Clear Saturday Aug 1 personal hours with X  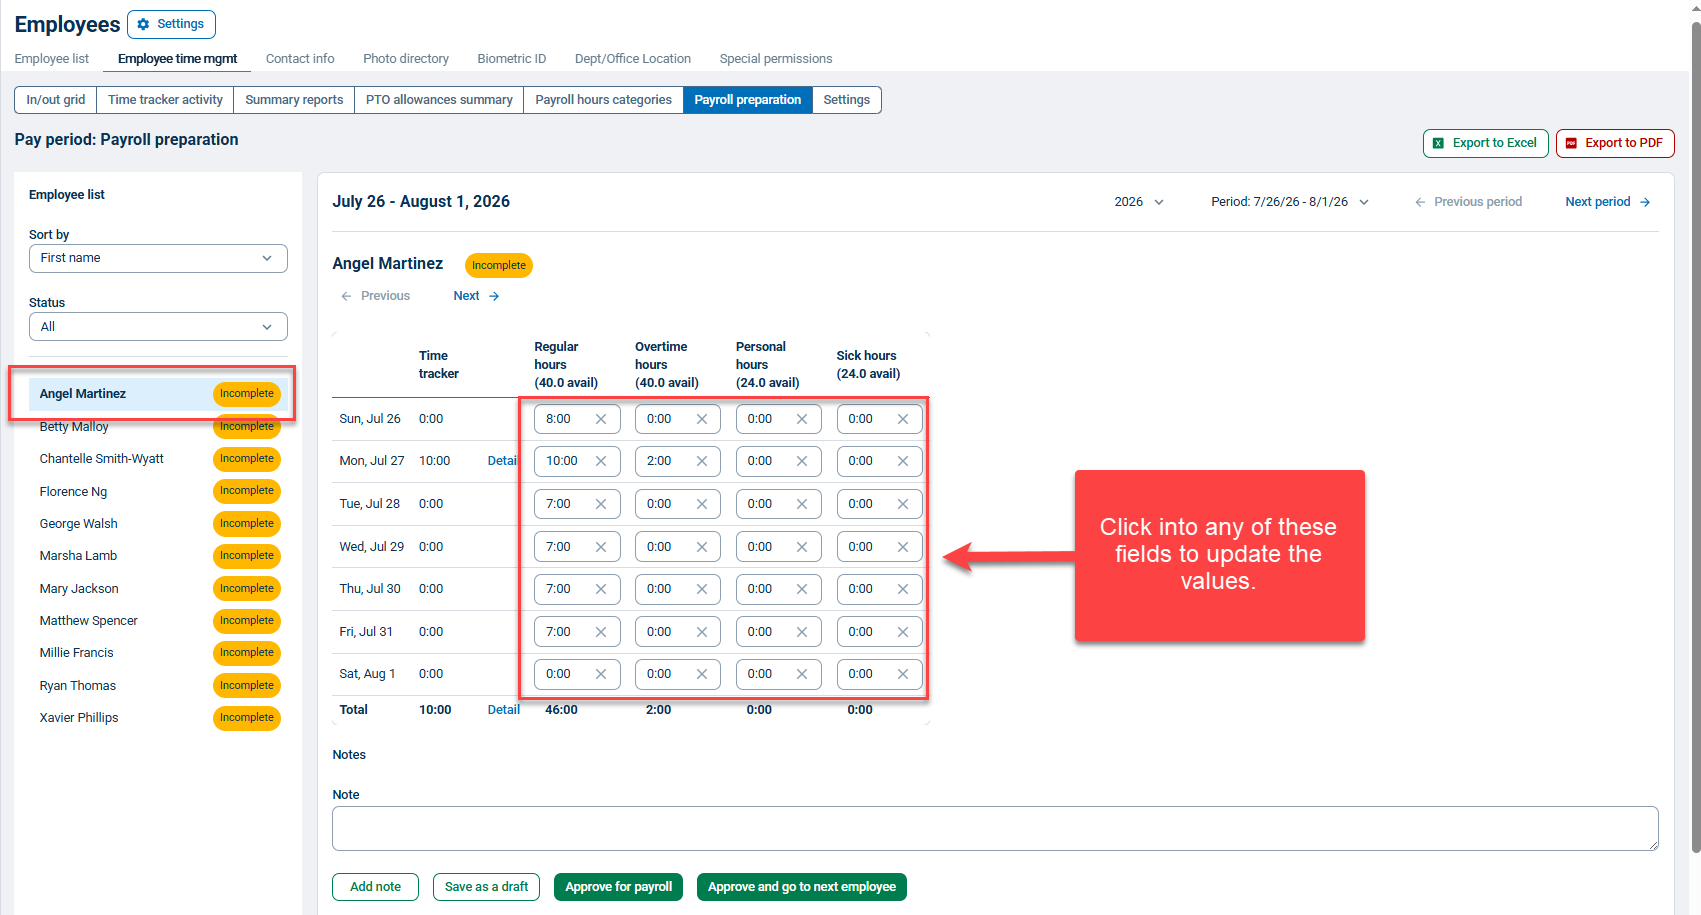tap(802, 674)
